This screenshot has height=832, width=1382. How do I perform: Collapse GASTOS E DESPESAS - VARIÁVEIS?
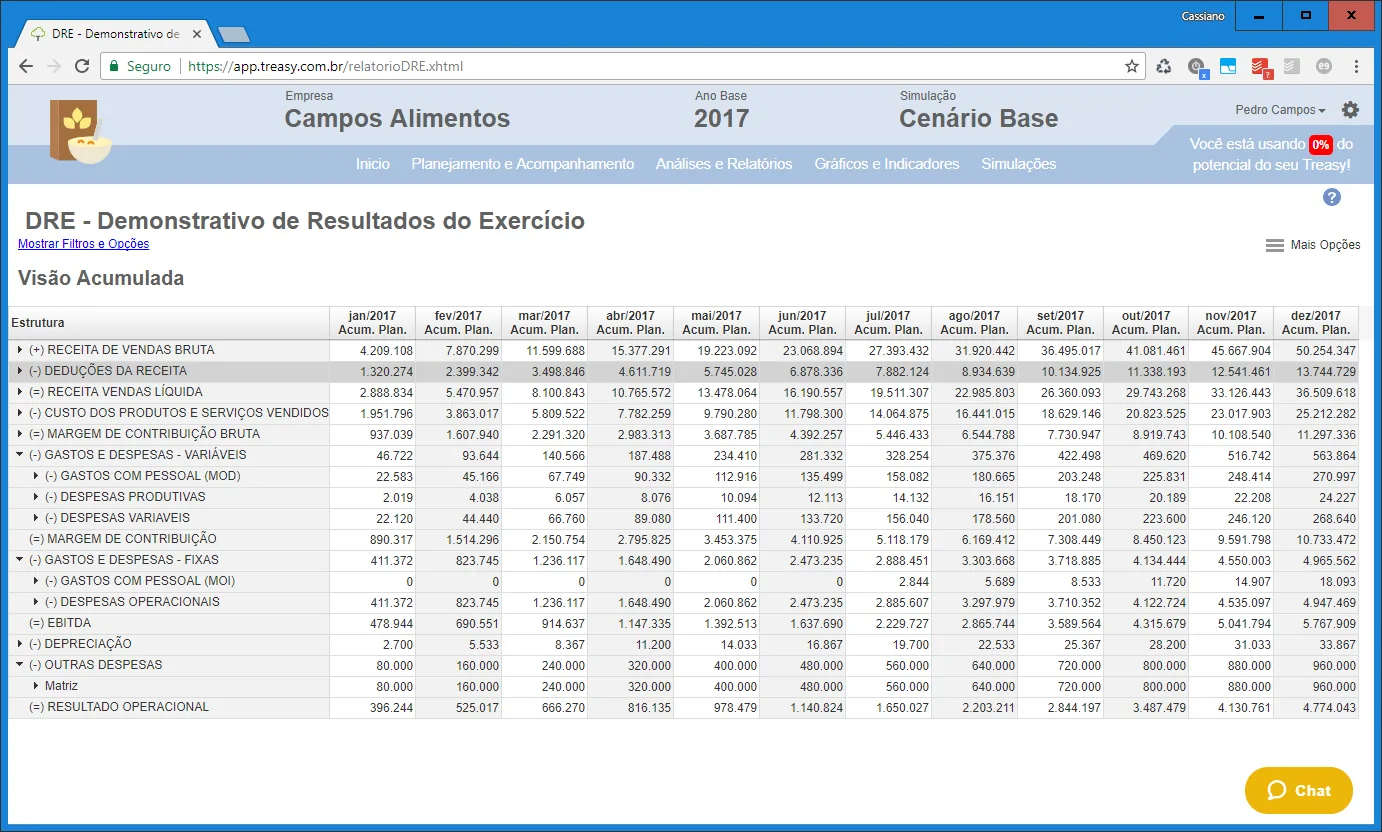20,455
